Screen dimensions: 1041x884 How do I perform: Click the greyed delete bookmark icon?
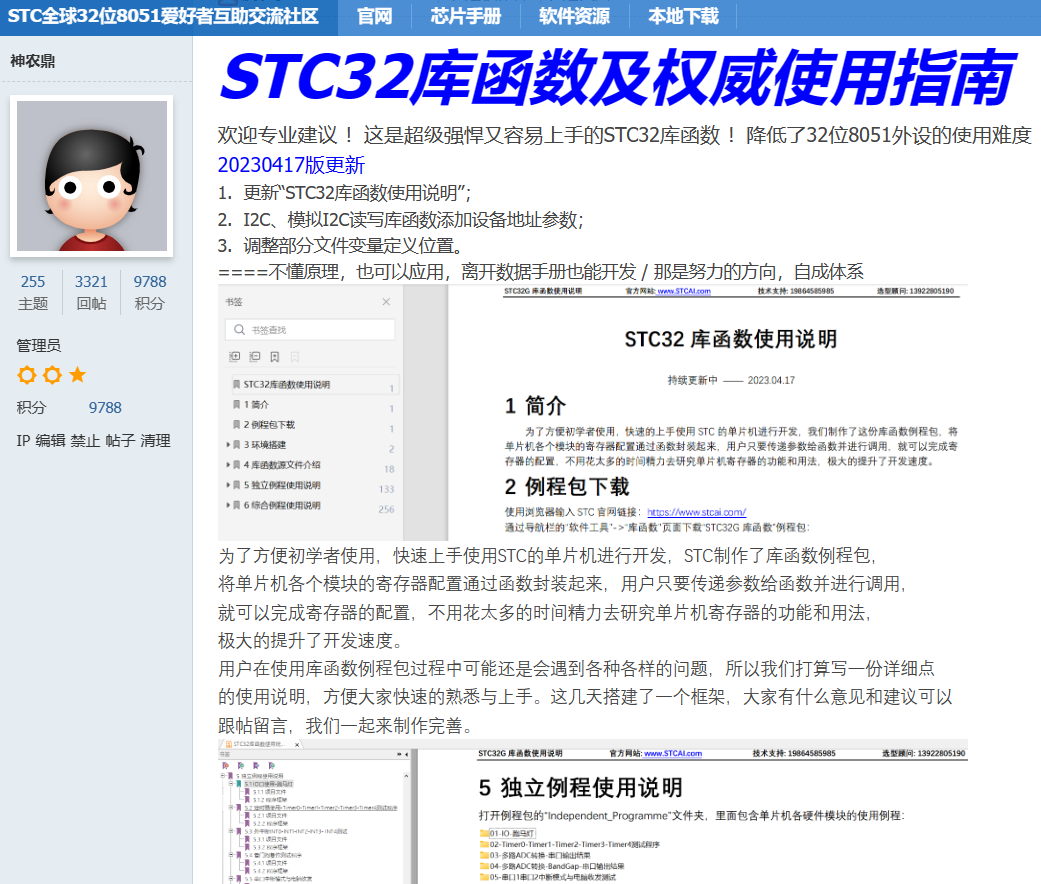point(295,357)
